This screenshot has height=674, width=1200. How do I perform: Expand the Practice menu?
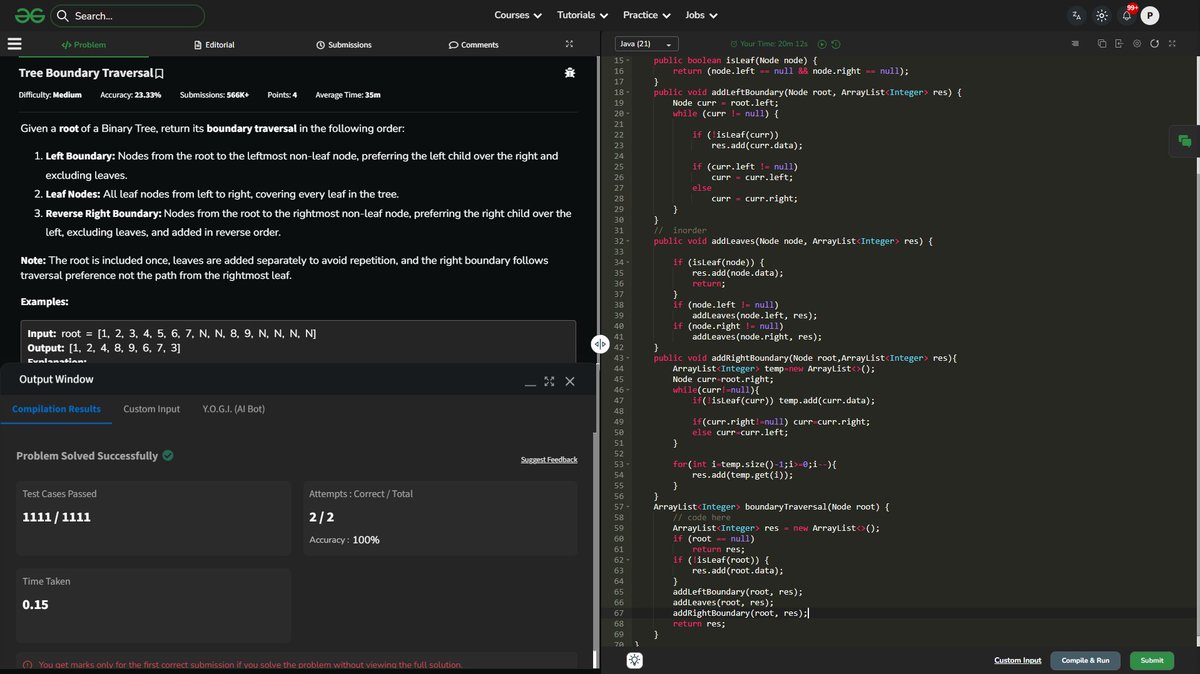pos(646,15)
